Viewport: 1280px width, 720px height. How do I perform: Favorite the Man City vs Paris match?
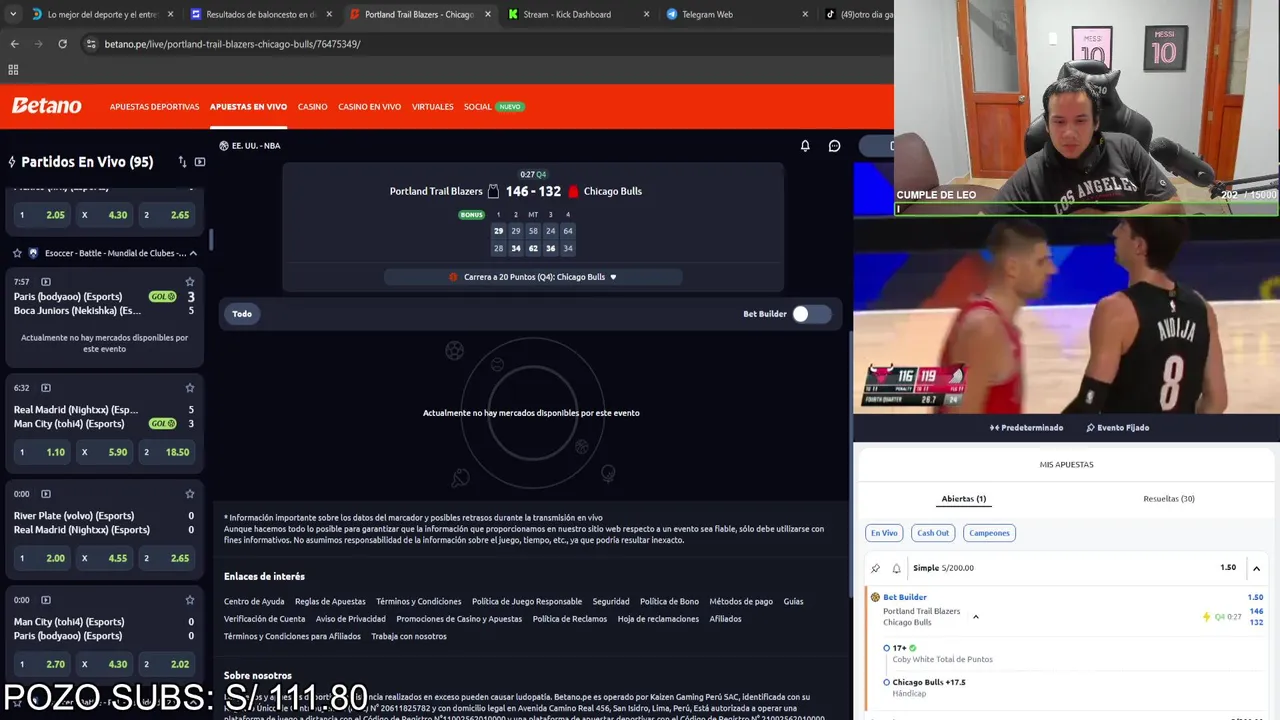point(190,600)
